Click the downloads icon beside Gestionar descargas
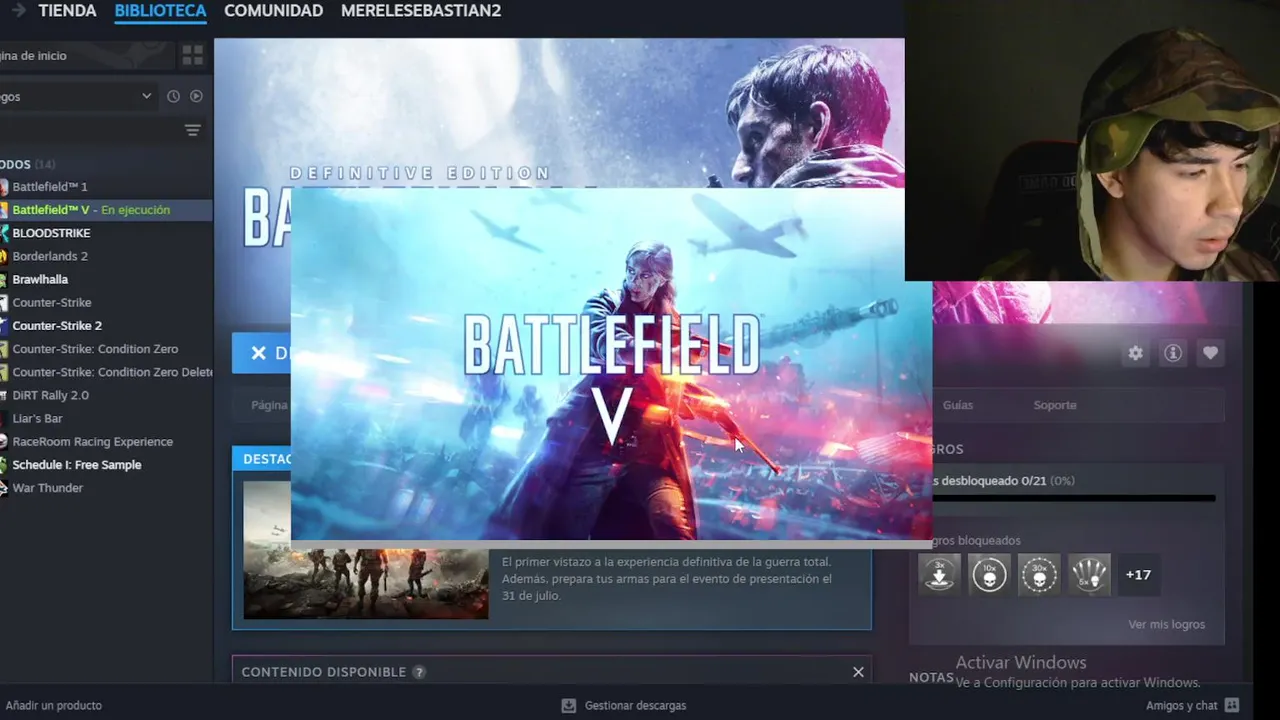The width and height of the screenshot is (1280, 720). click(569, 705)
